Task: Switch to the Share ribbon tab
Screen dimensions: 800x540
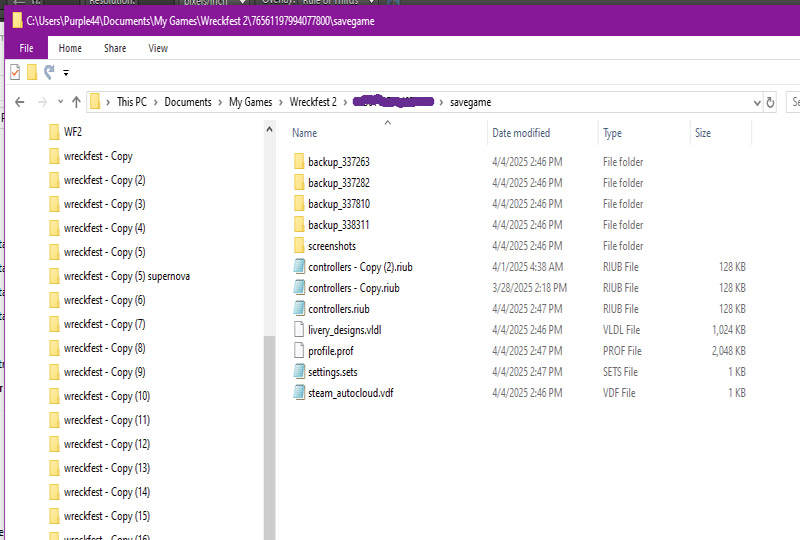Action: [115, 48]
